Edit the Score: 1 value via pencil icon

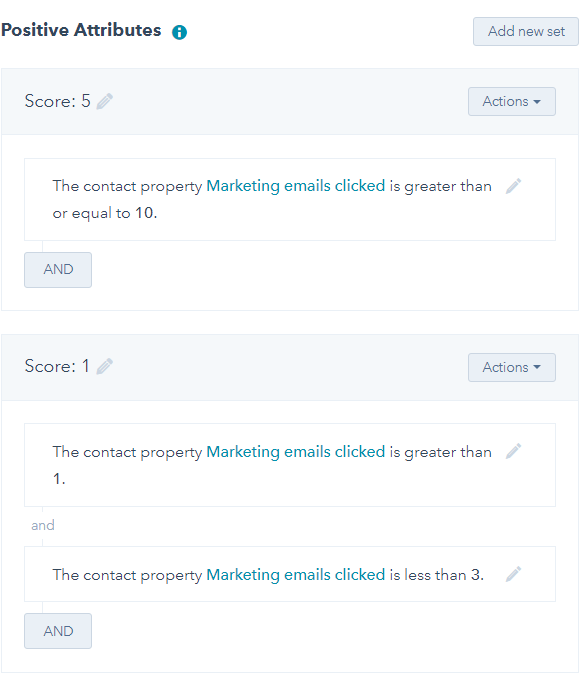point(105,366)
